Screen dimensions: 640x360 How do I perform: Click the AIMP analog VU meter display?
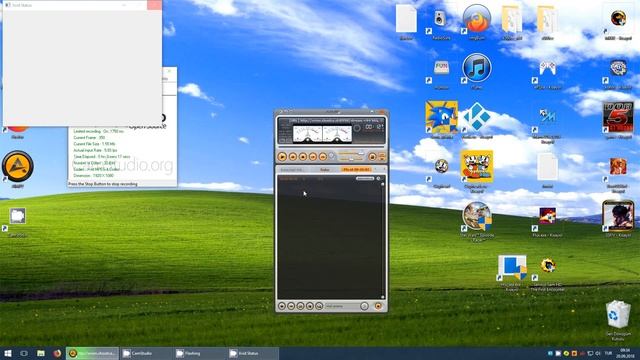click(x=322, y=134)
